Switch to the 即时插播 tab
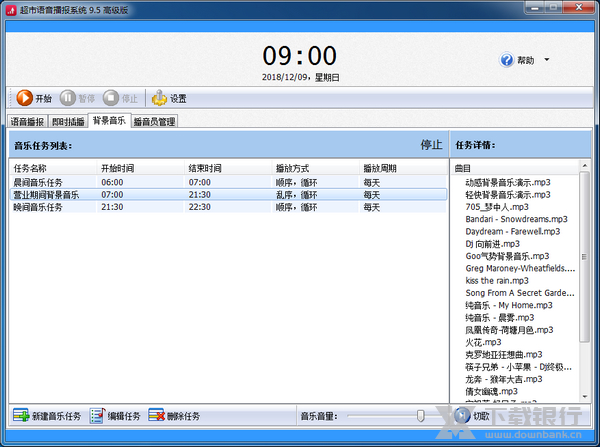Image resolution: width=600 pixels, height=447 pixels. coord(68,122)
